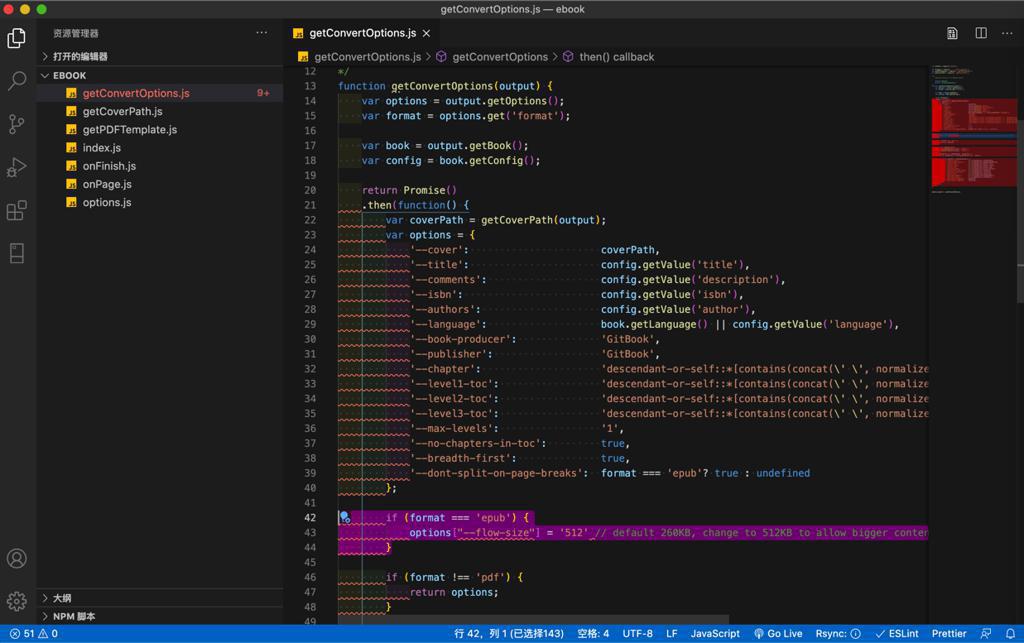Click the lightbulb code action on line 42
The width and height of the screenshot is (1024, 643).
pyautogui.click(x=345, y=518)
